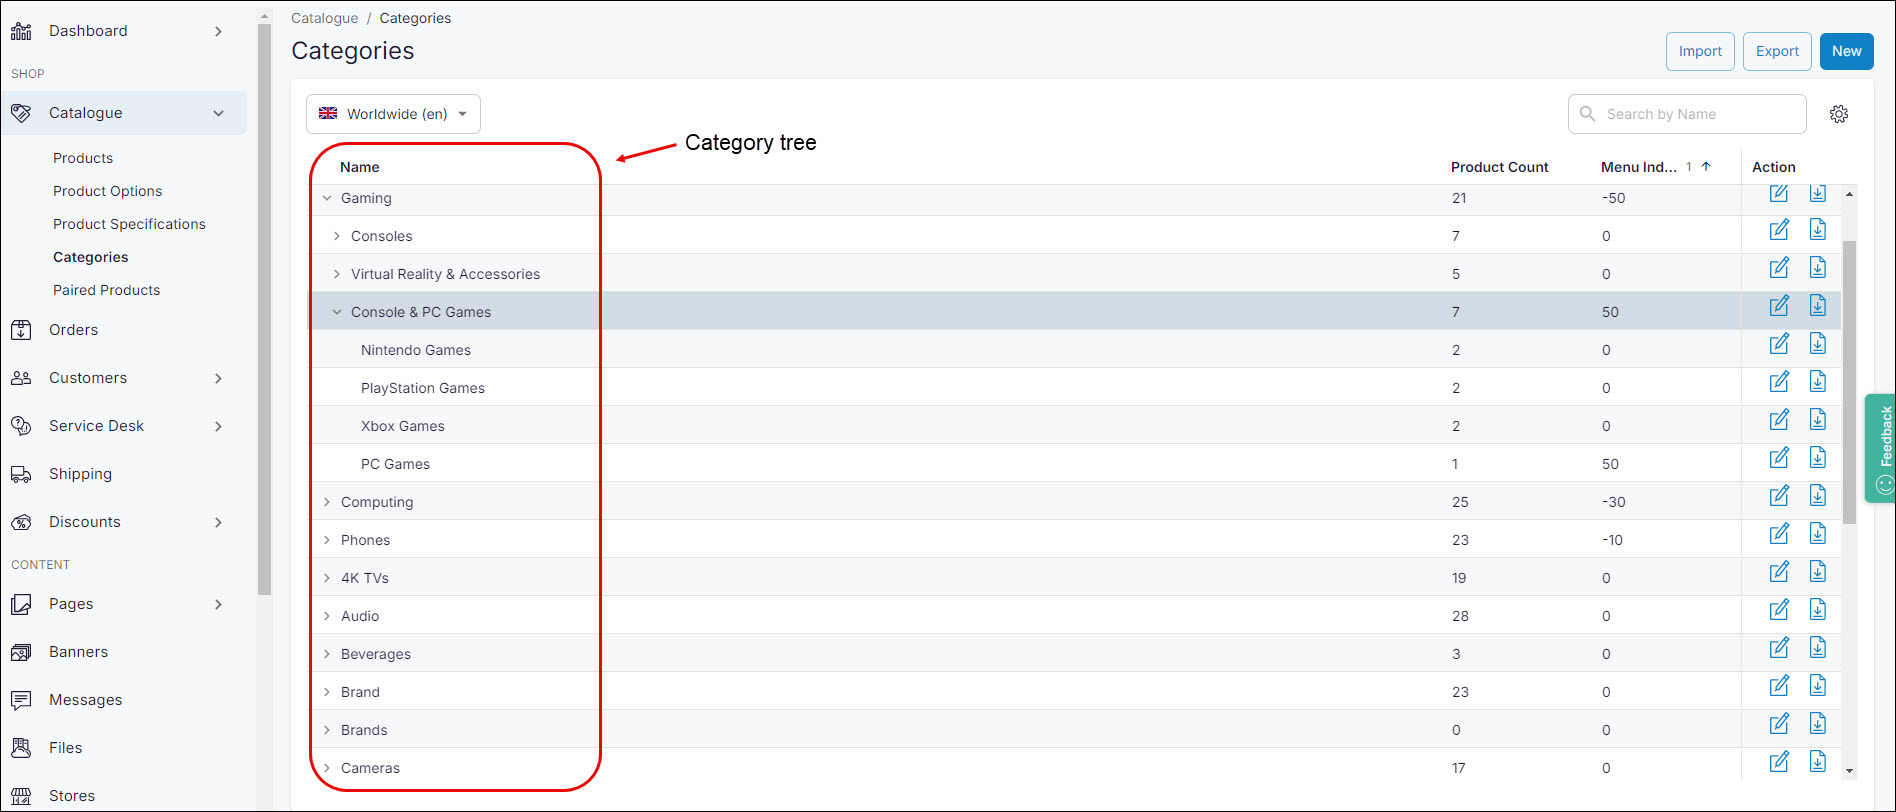Open the Worldwide (en) language dropdown

pos(392,113)
